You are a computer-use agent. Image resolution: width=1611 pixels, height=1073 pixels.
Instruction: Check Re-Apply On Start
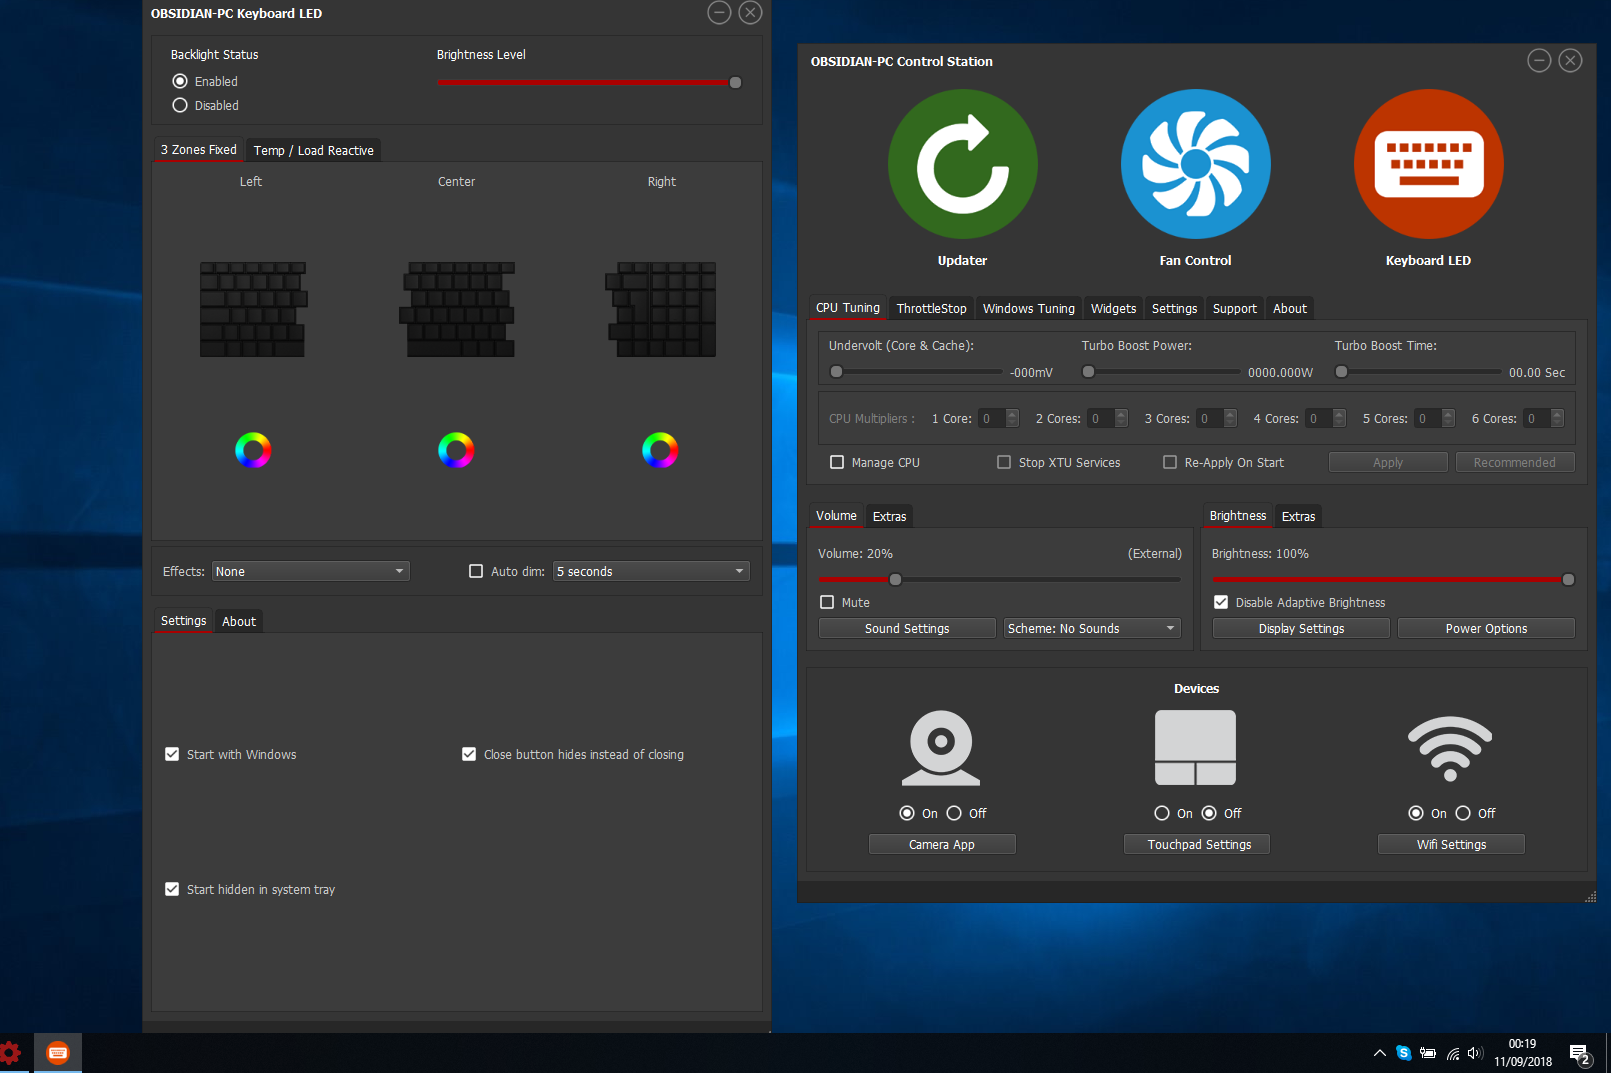point(1170,462)
